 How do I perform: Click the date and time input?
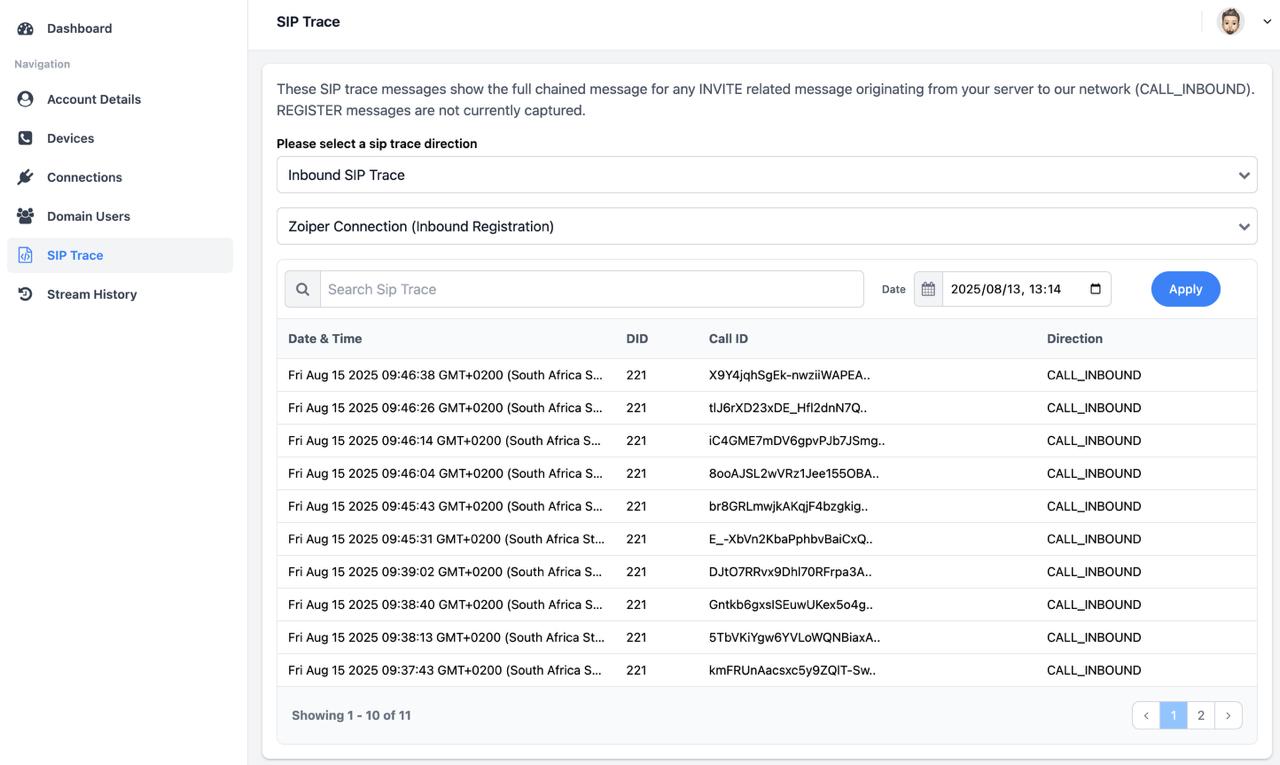click(x=1015, y=289)
